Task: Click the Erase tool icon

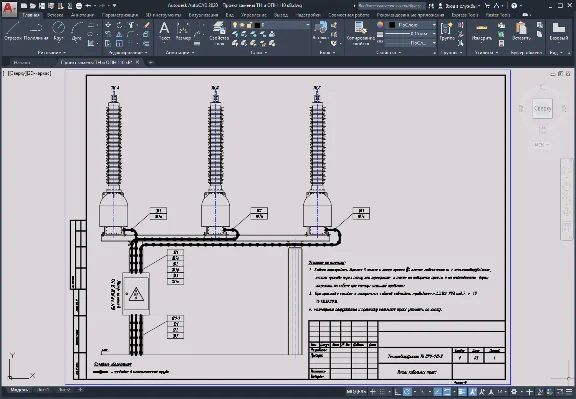Action: [x=147, y=25]
